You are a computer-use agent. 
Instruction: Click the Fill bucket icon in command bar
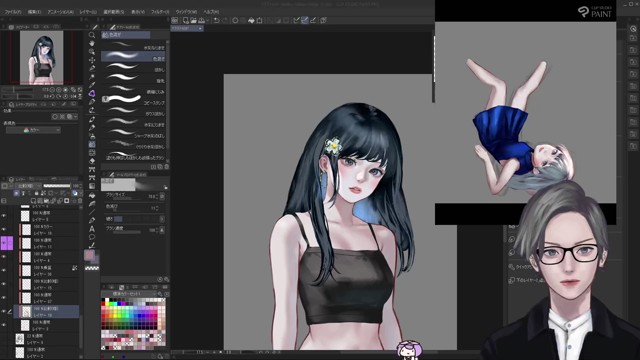(251, 20)
